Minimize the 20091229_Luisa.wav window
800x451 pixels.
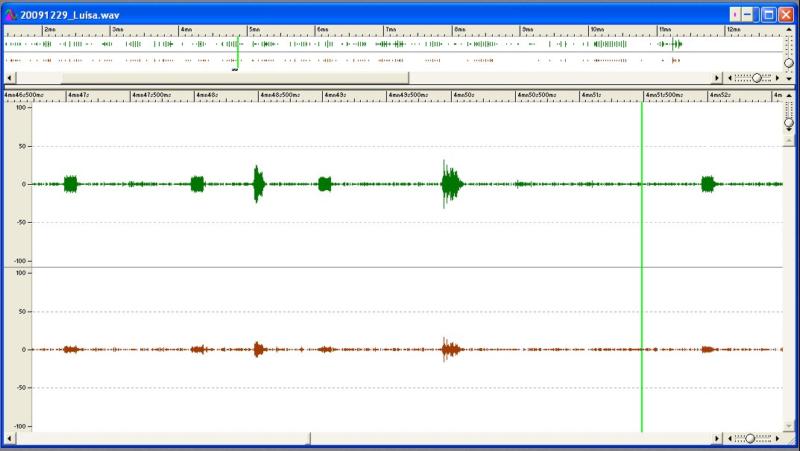point(747,15)
